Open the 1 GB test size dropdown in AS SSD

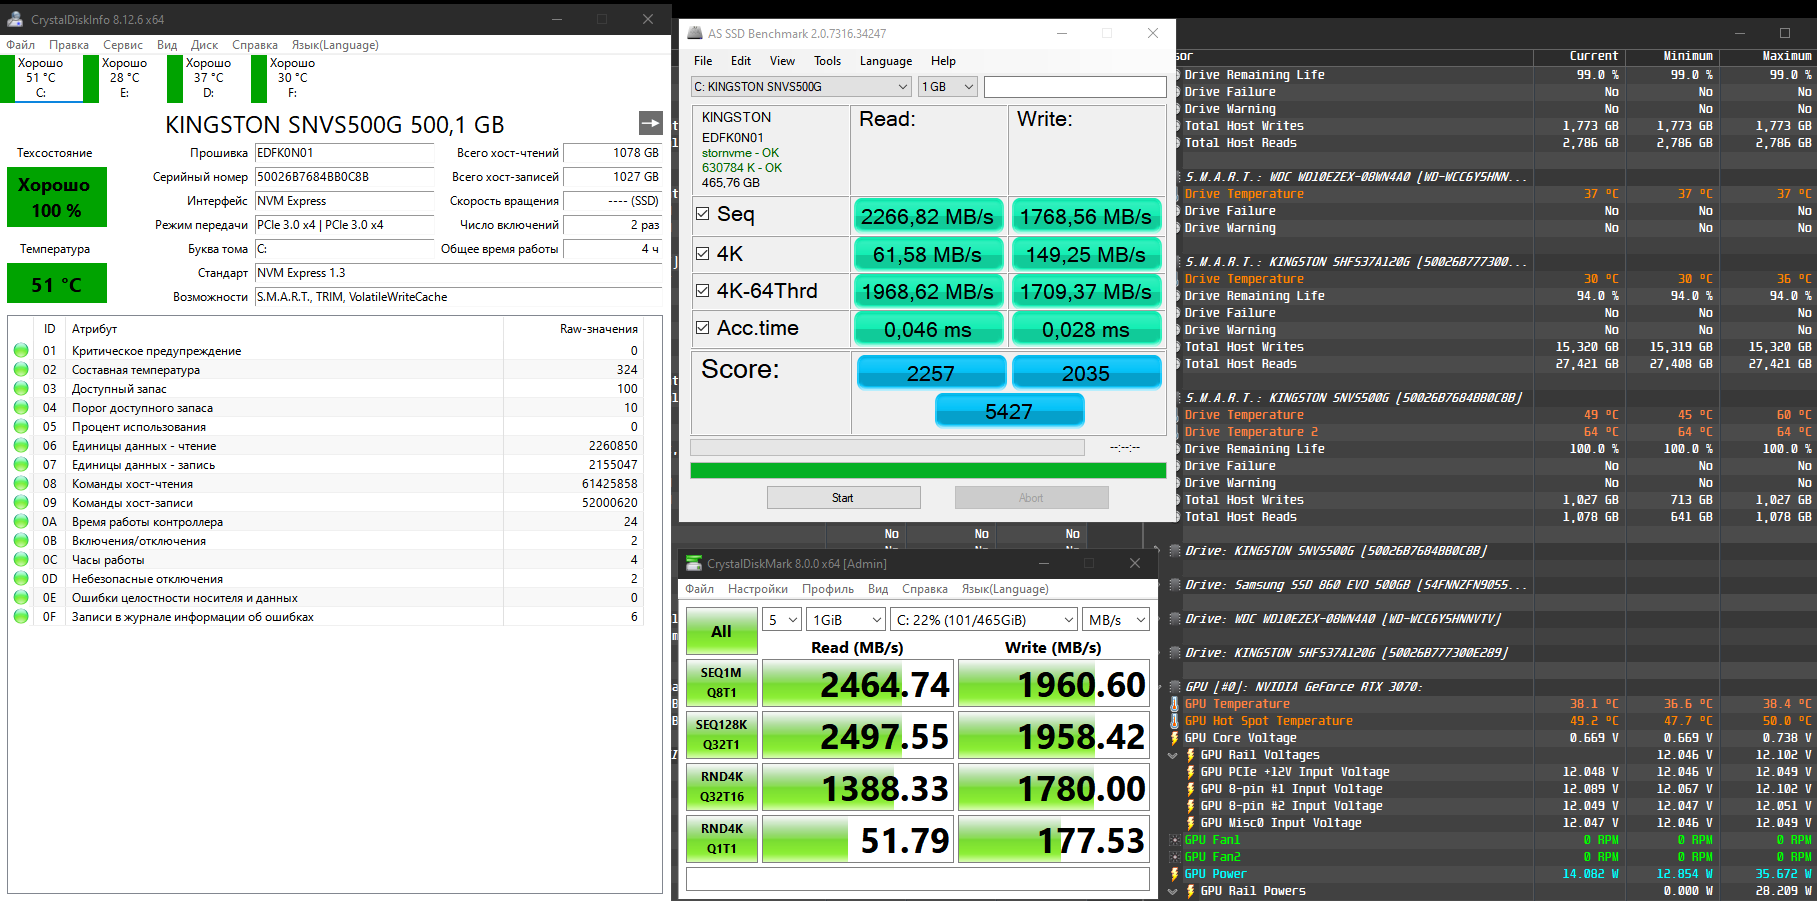tap(948, 87)
